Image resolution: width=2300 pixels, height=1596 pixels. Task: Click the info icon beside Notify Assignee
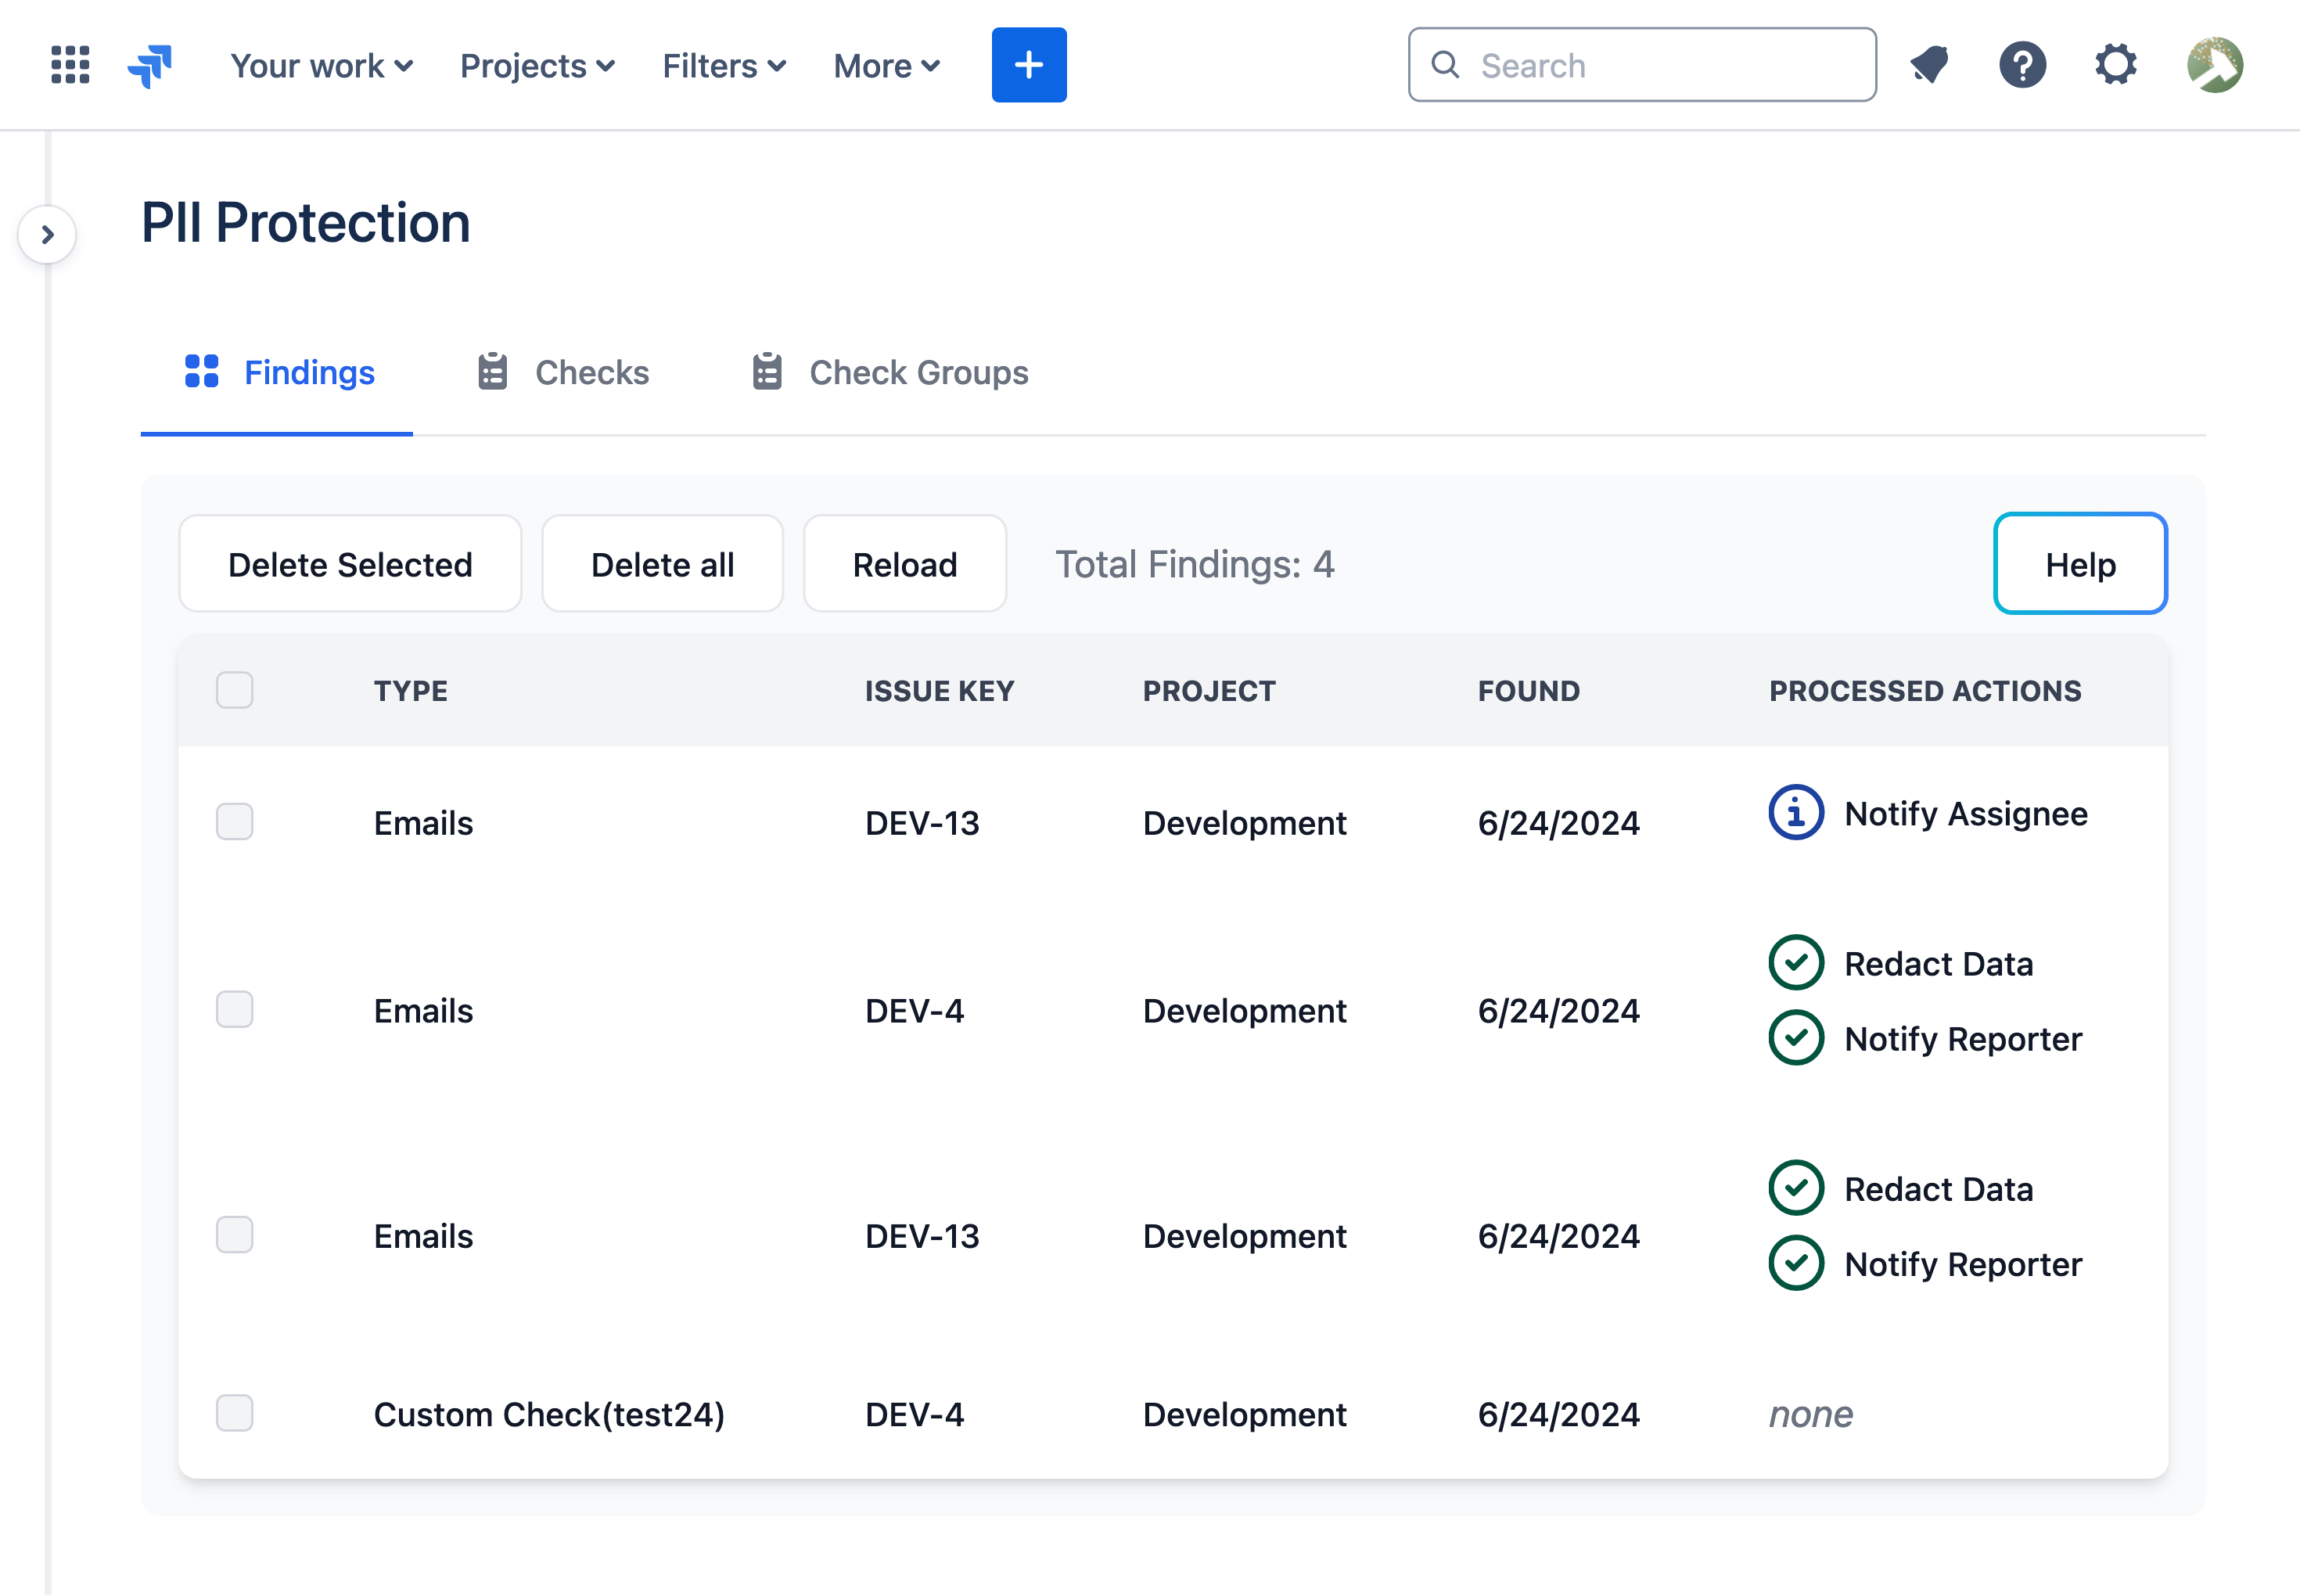1796,812
